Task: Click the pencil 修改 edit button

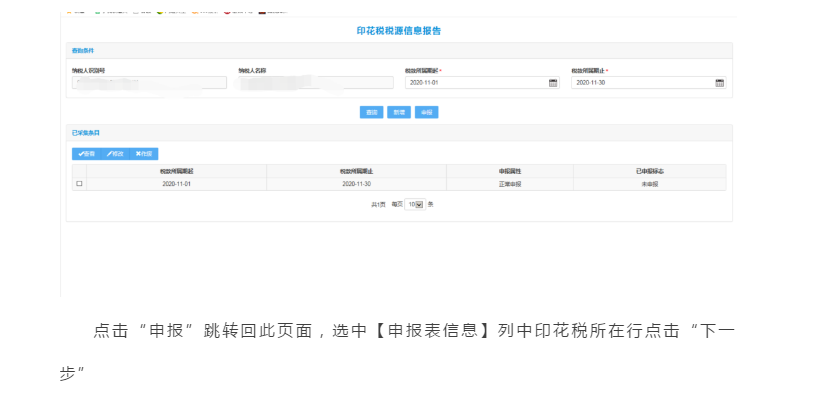Action: point(115,153)
